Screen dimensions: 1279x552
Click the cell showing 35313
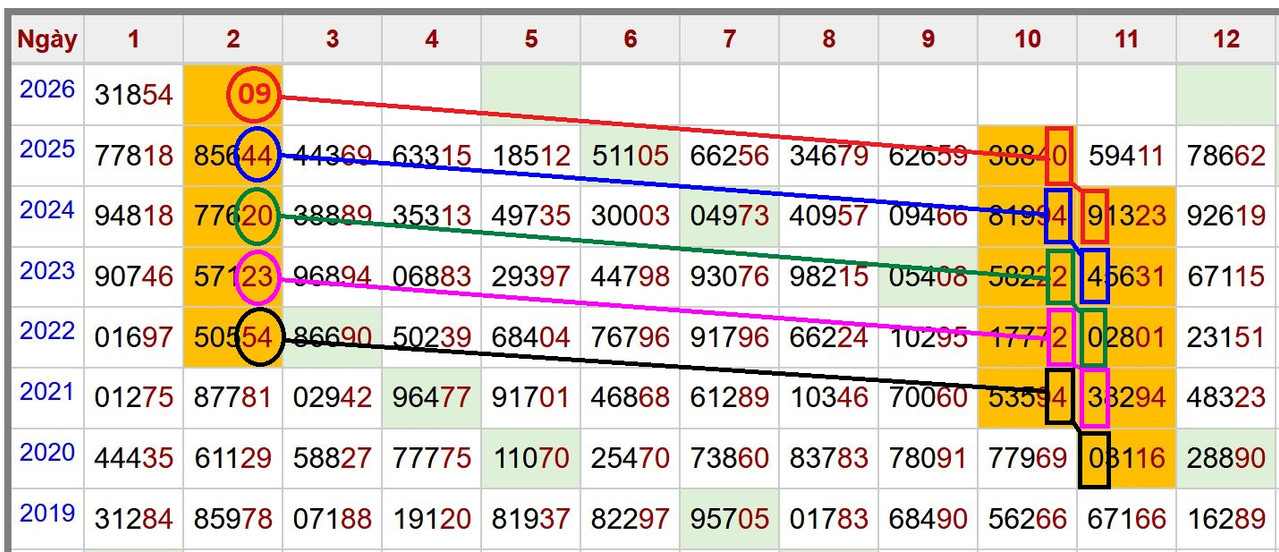point(431,216)
